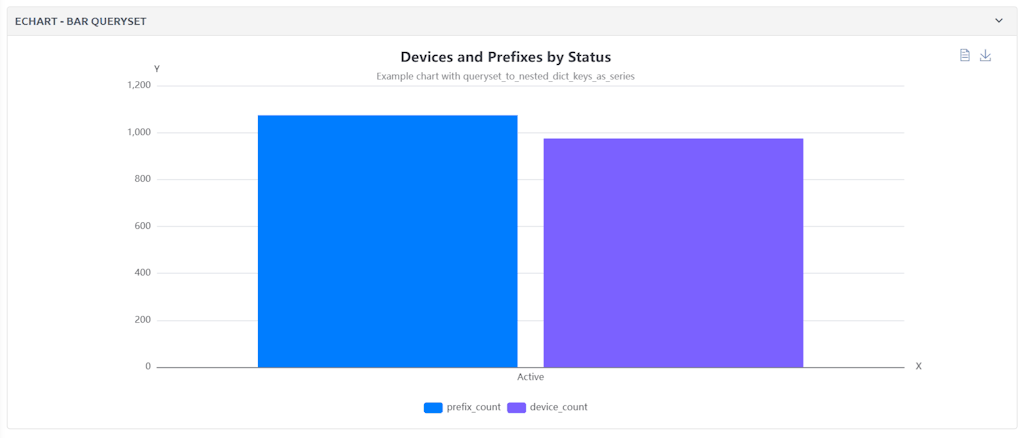The width and height of the screenshot is (1024, 438).
Task: Click the X axis name label
Action: pos(918,367)
